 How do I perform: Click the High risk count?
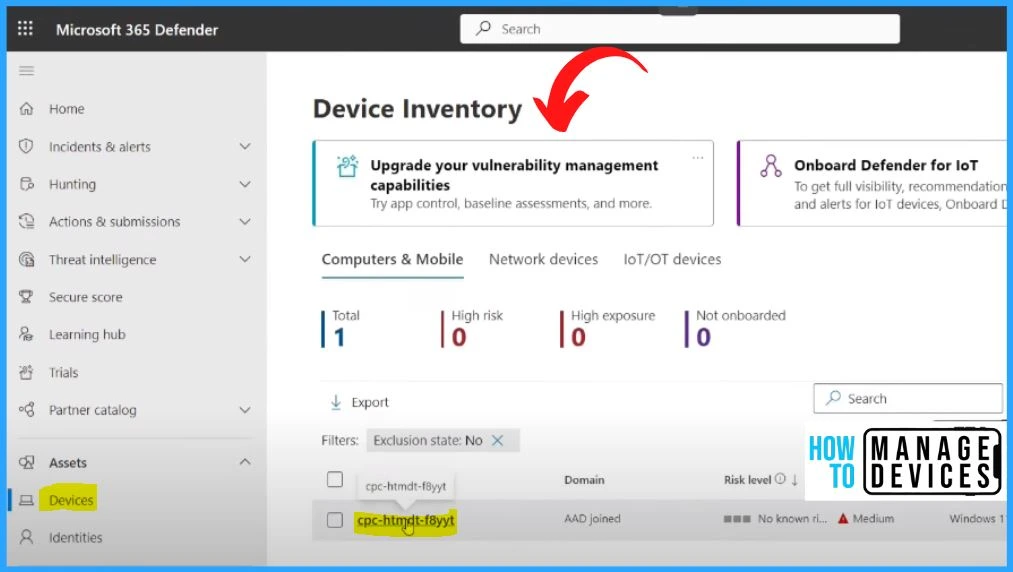472,329
